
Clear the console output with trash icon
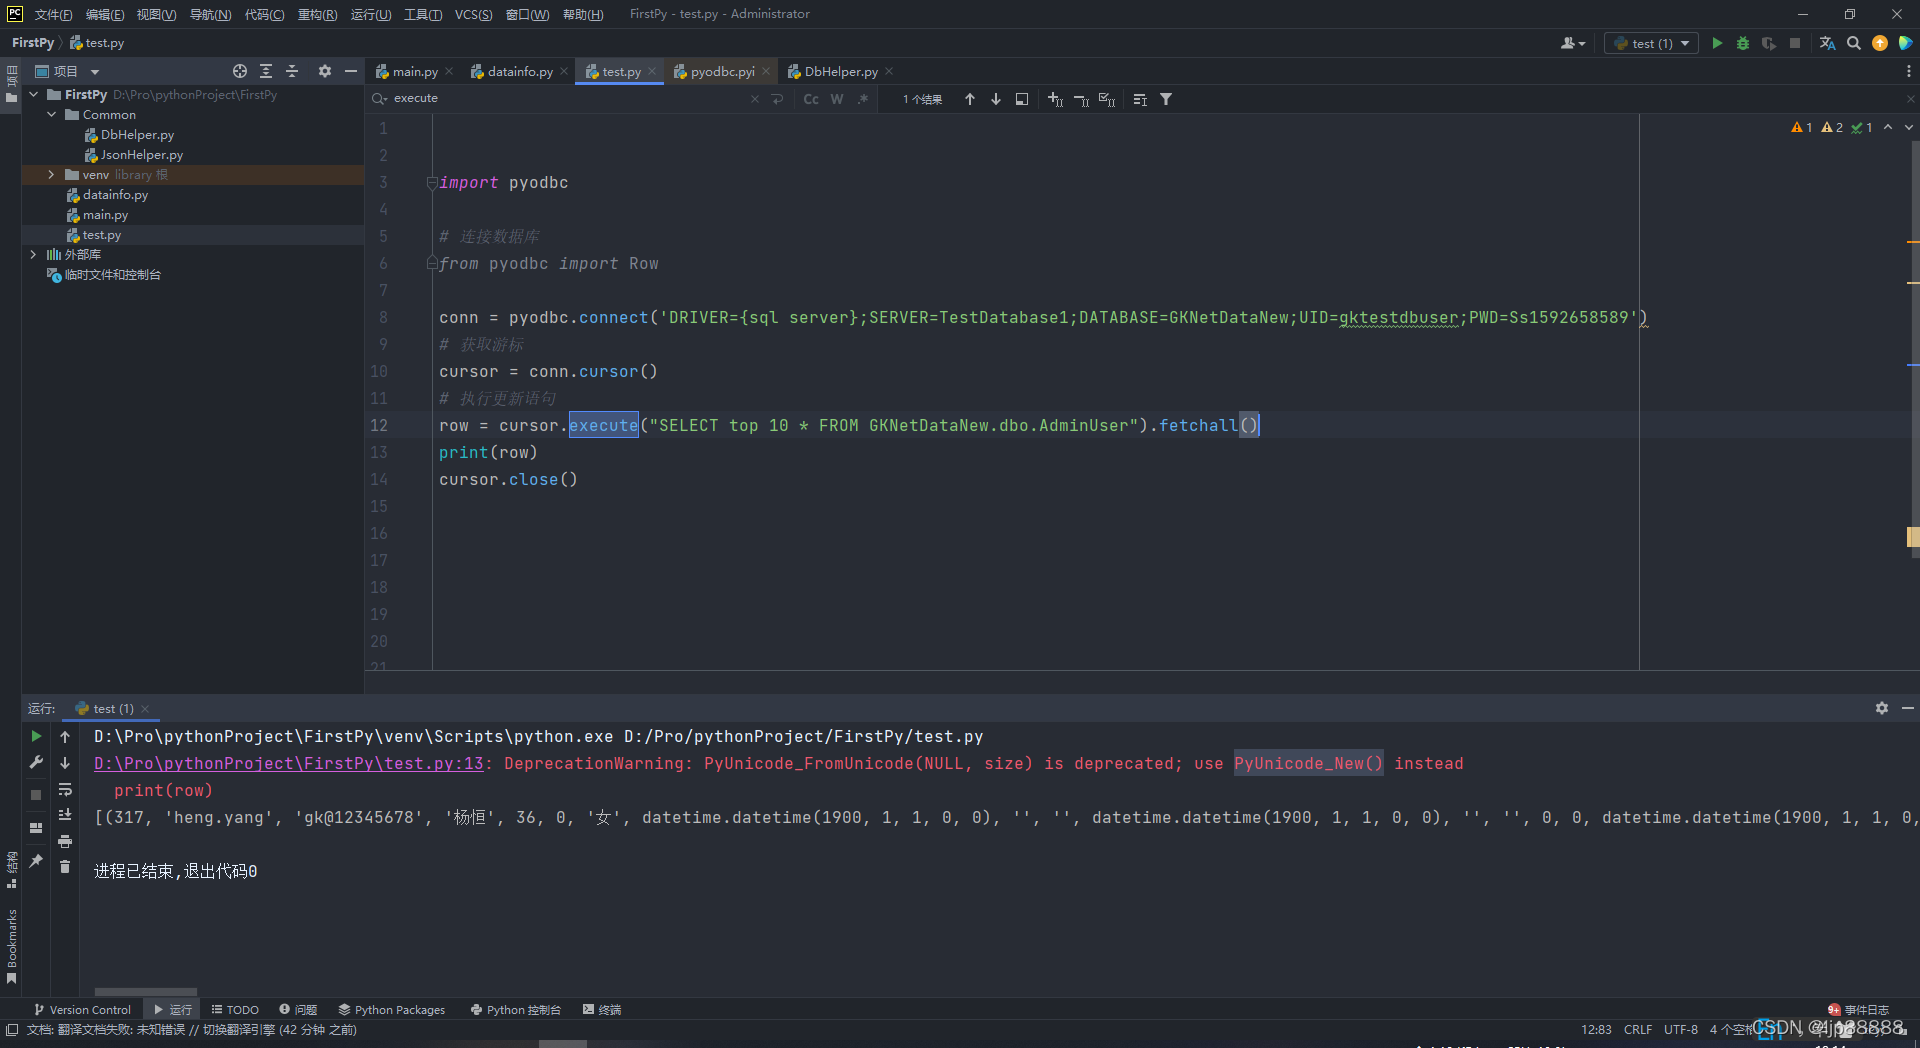pyautogui.click(x=65, y=867)
